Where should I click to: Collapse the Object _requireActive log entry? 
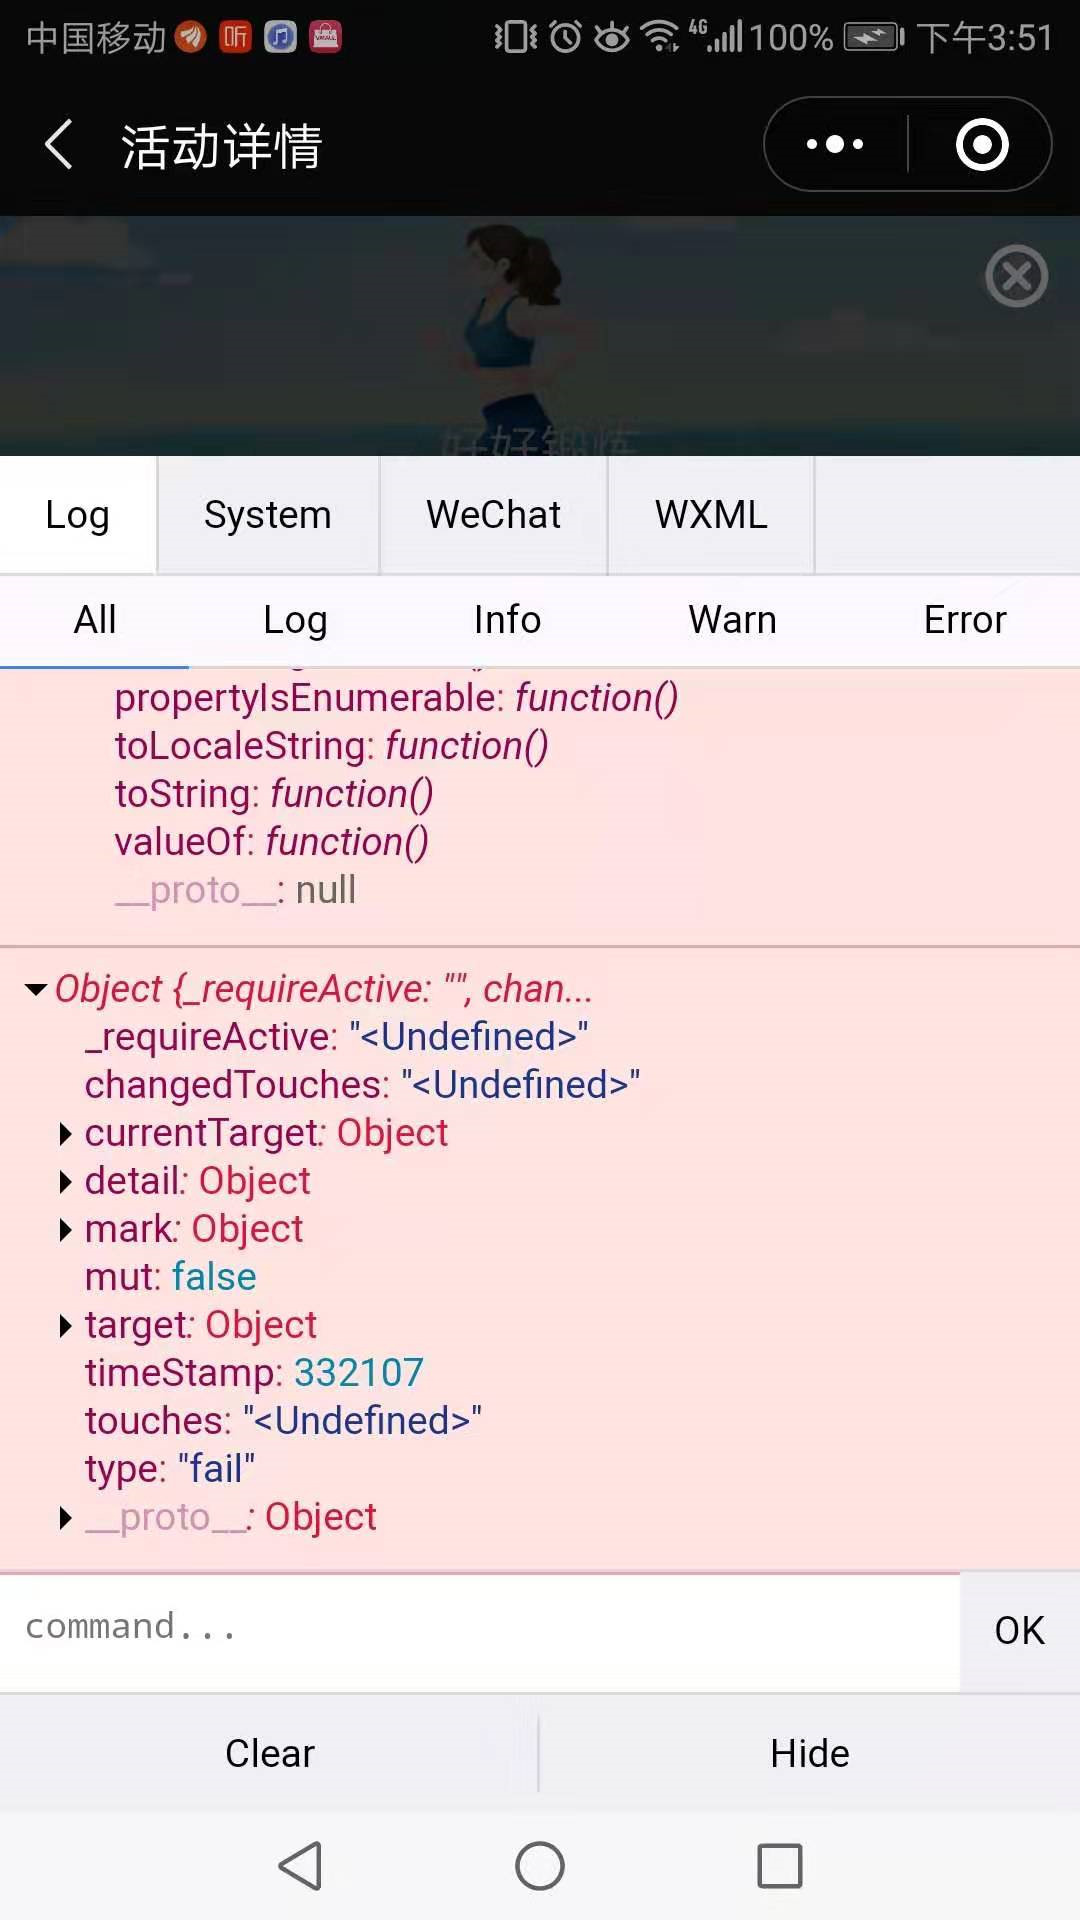pyautogui.click(x=37, y=990)
